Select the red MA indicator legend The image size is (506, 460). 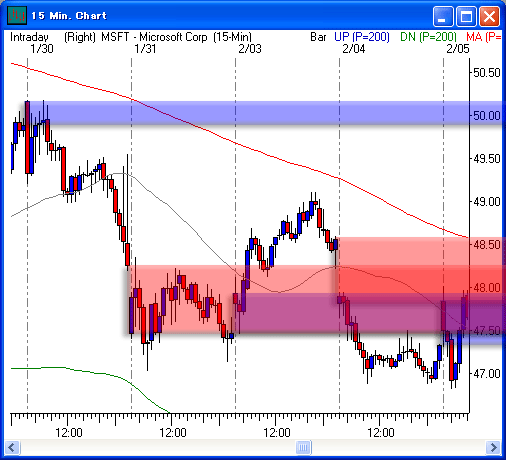(x=483, y=37)
